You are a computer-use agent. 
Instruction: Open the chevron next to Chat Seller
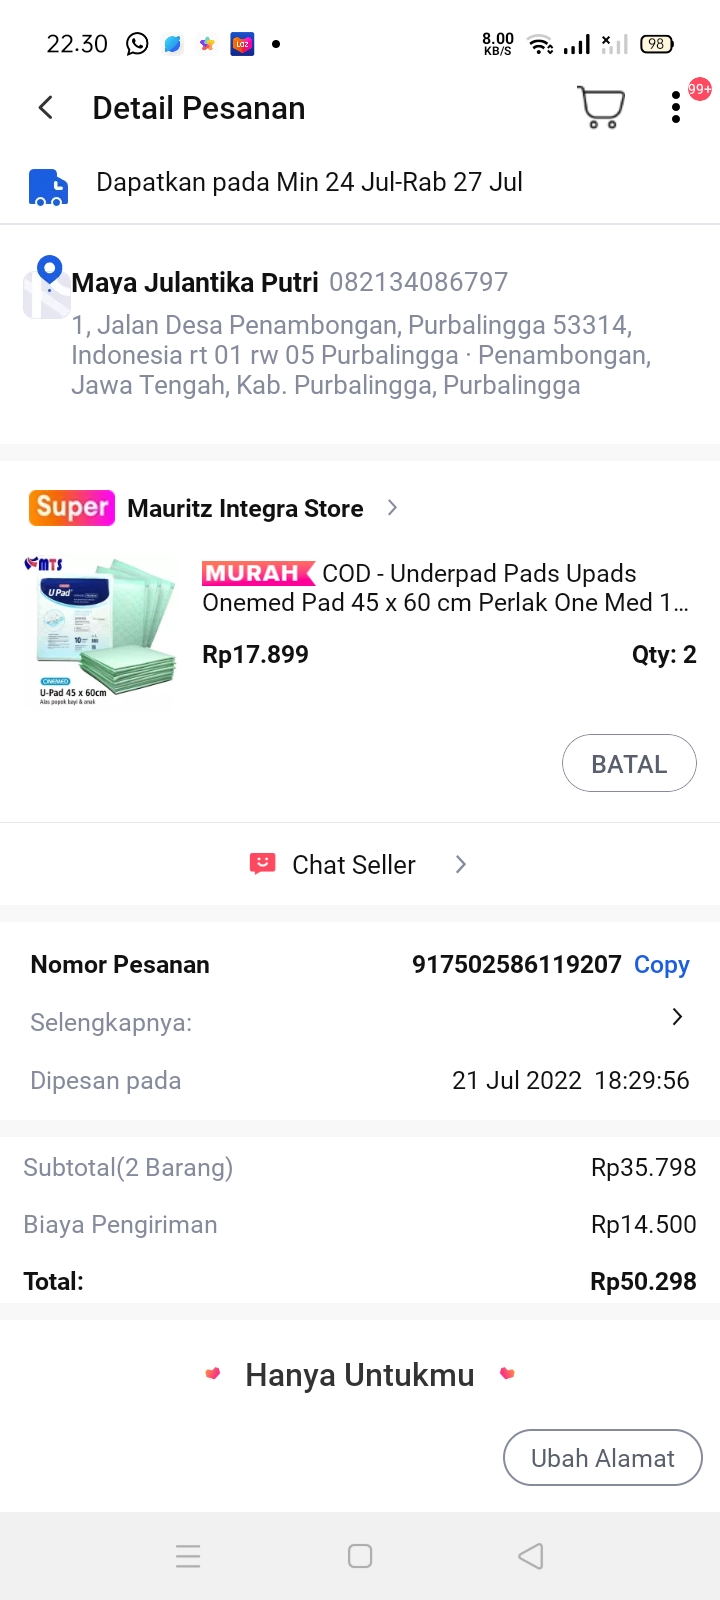point(461,864)
